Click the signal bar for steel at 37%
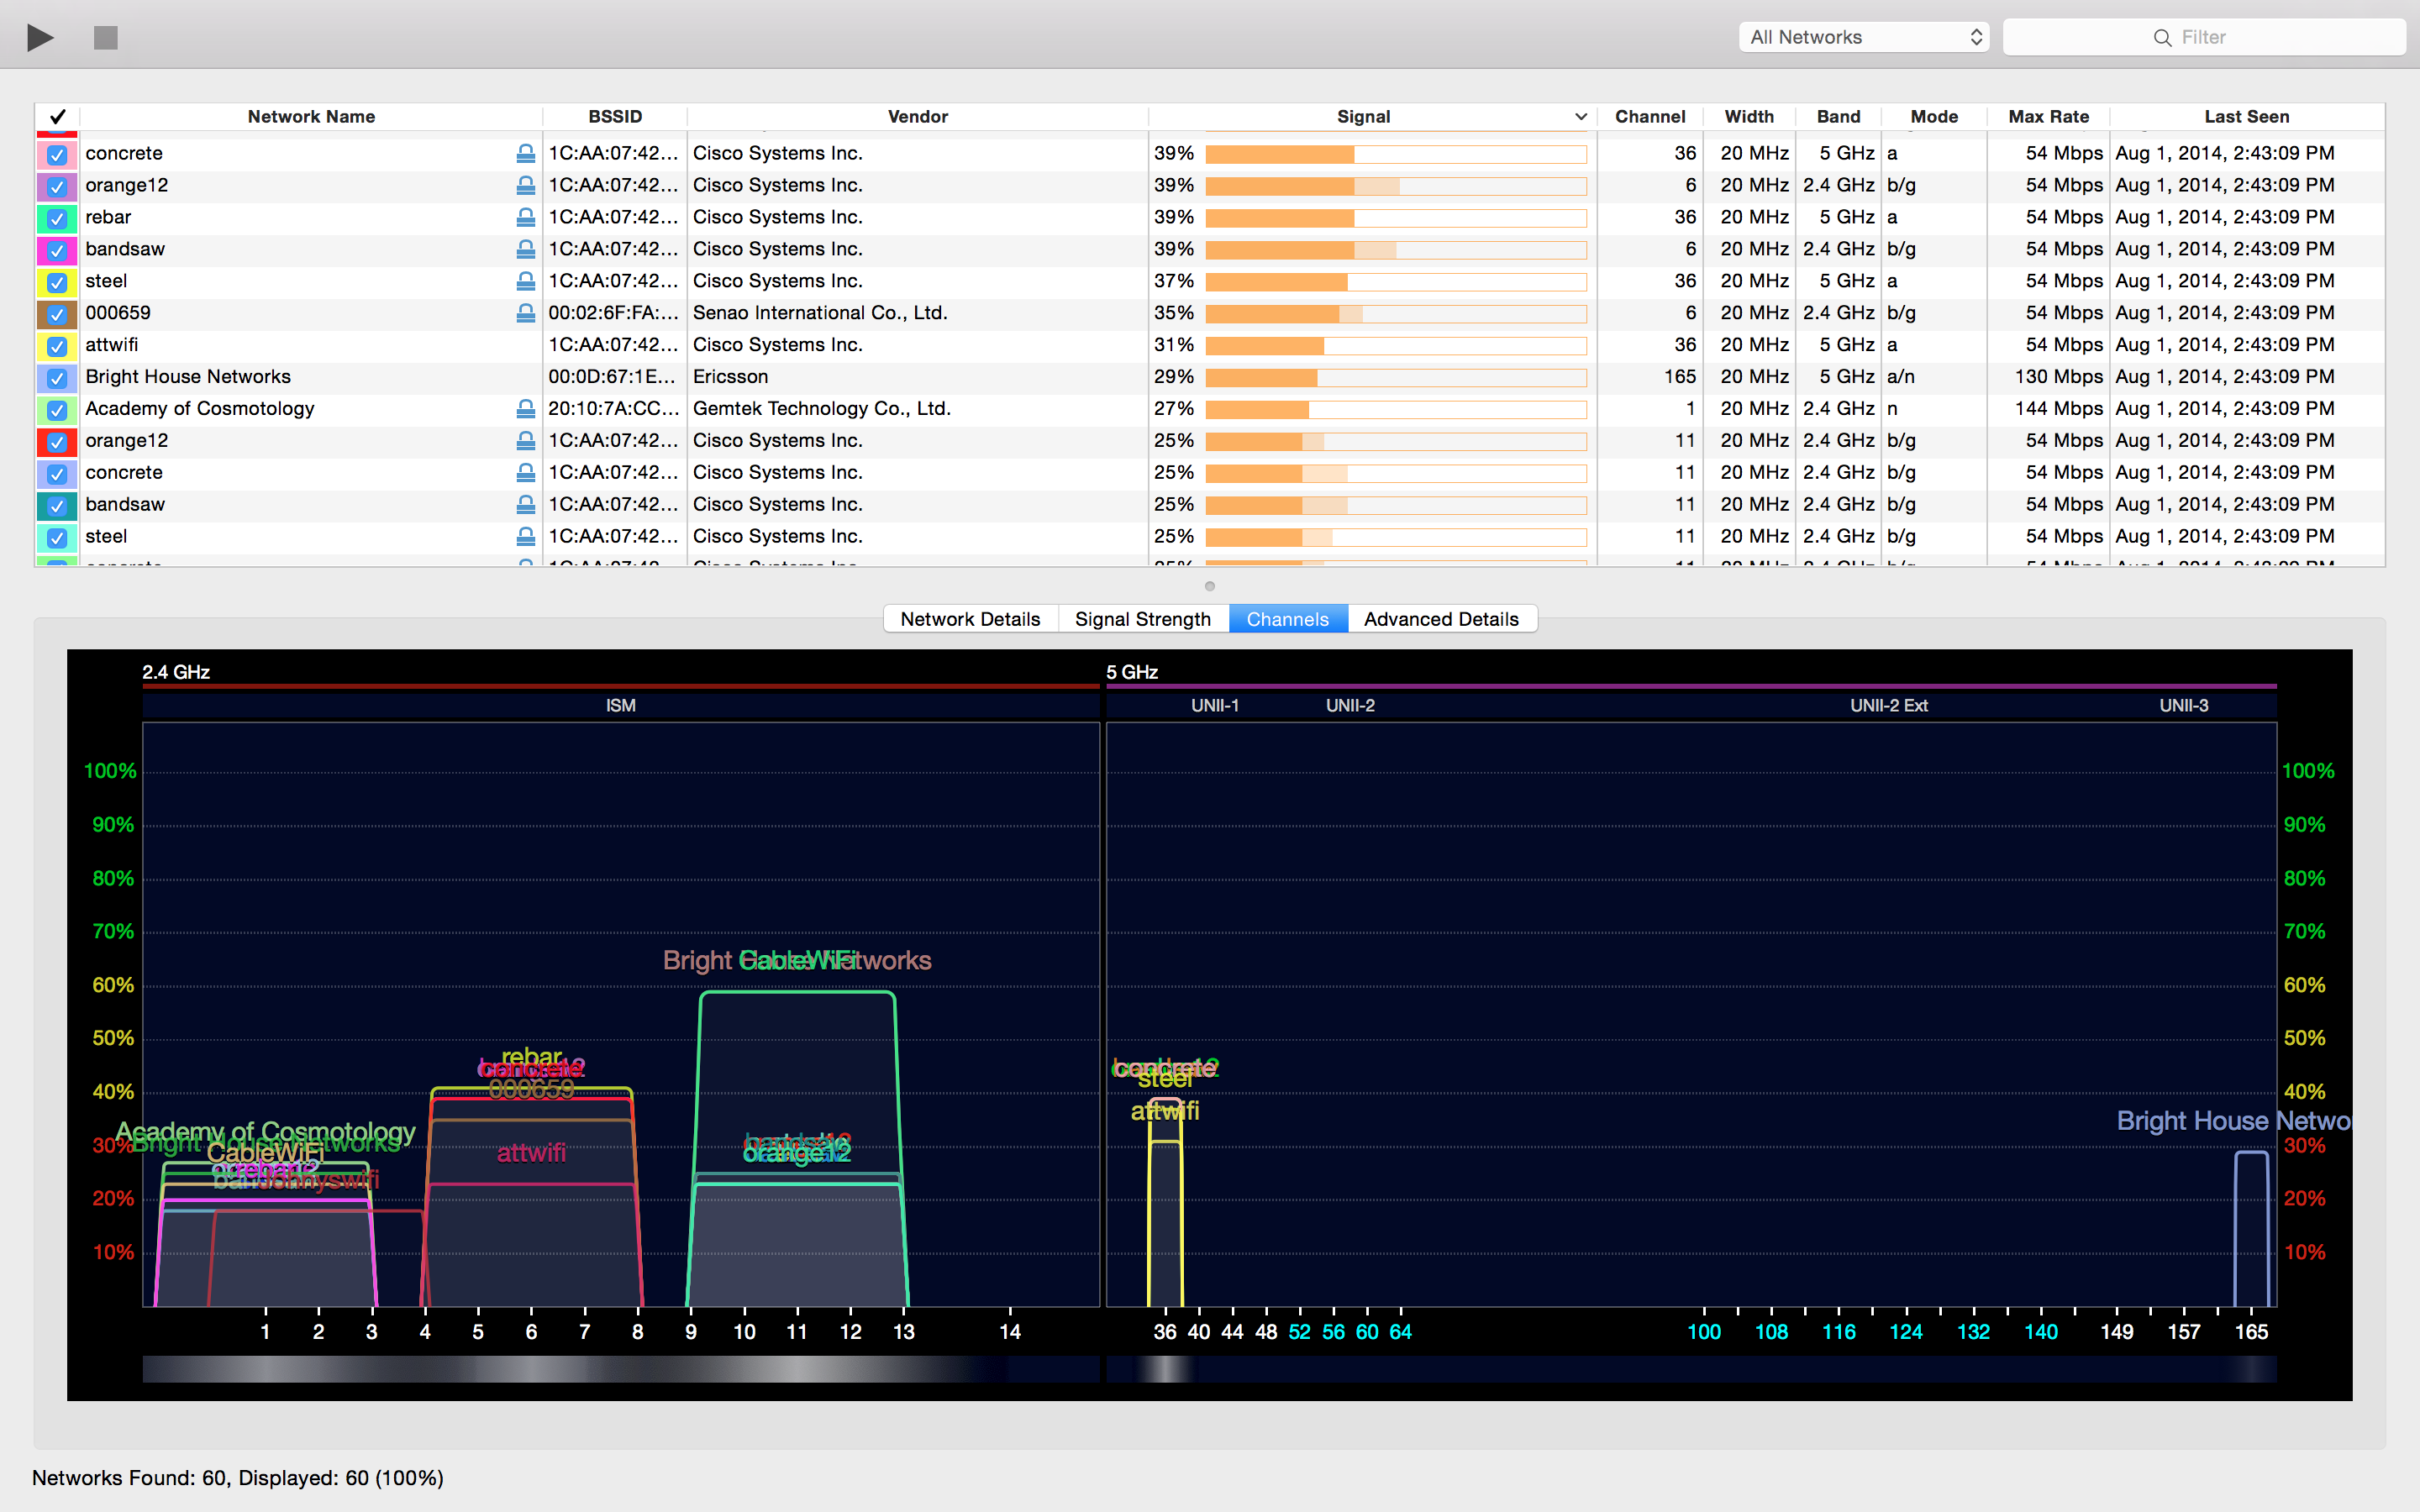 coord(1395,282)
